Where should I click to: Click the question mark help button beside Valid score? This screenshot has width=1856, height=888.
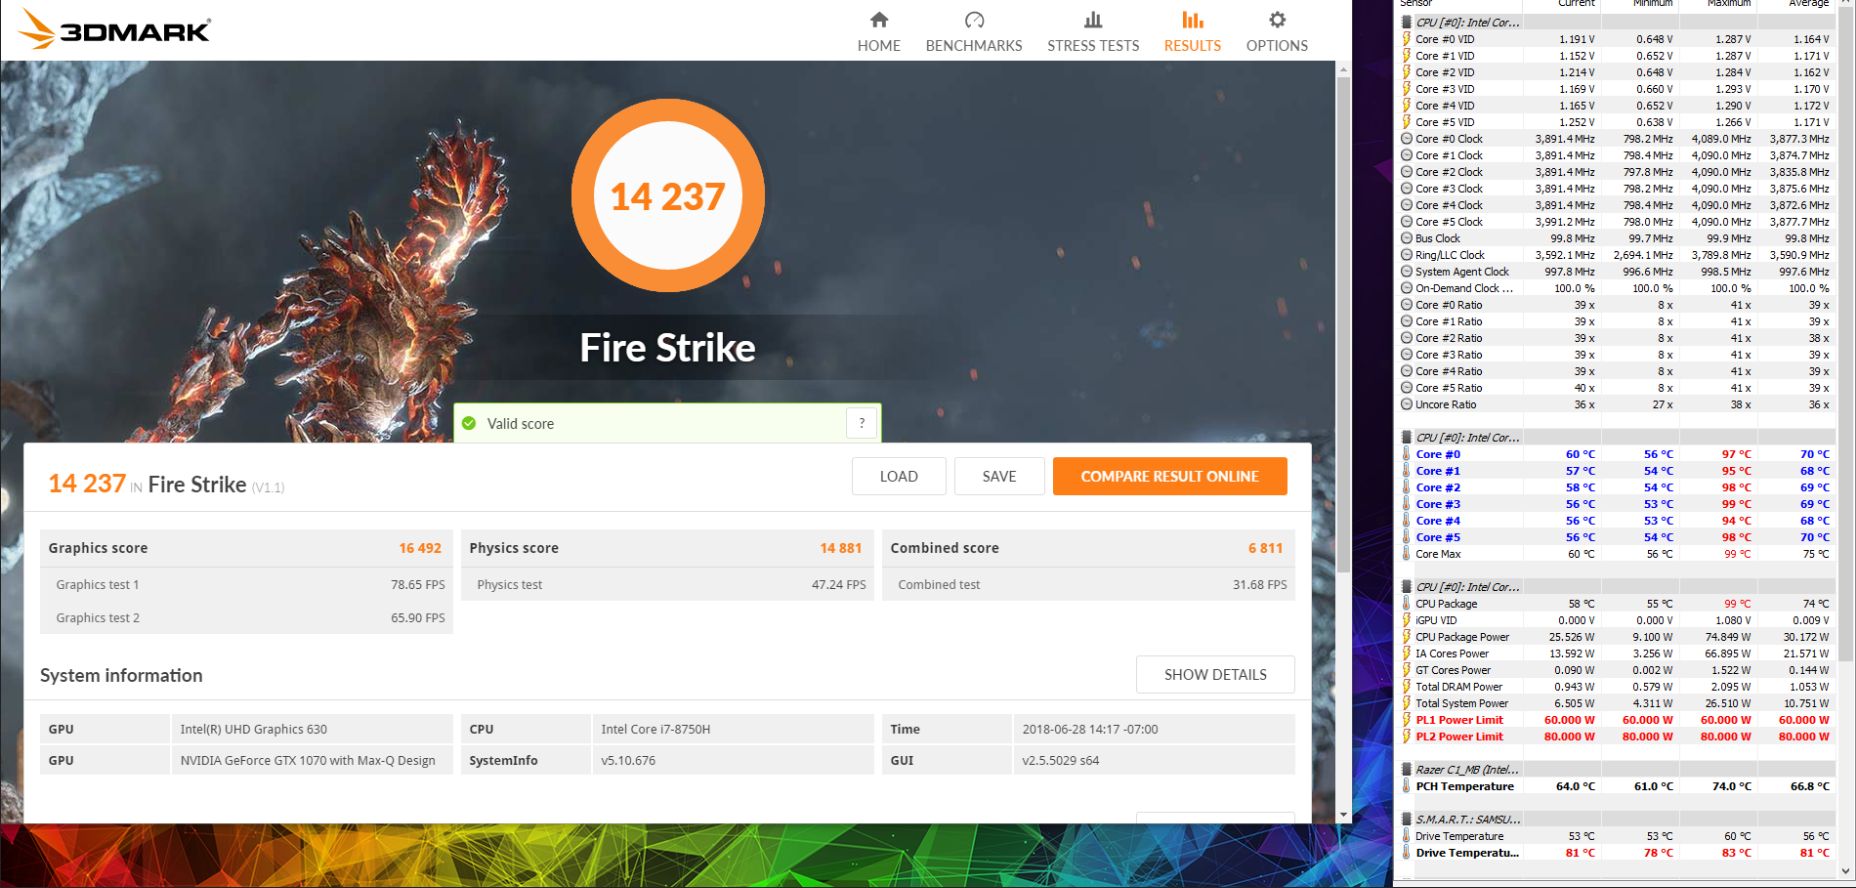862,423
